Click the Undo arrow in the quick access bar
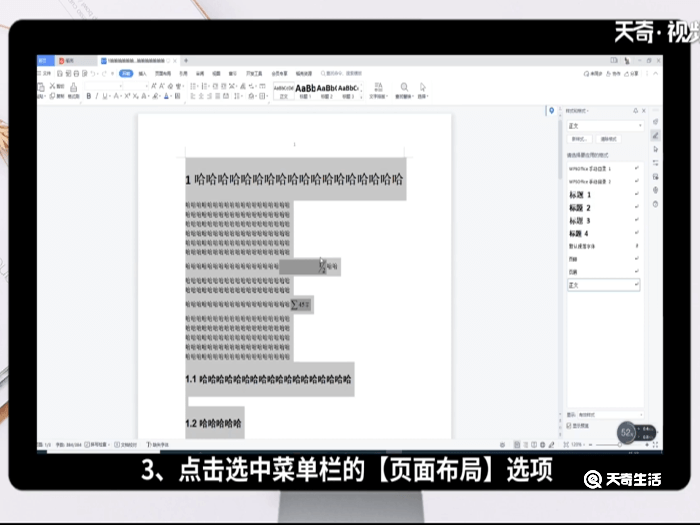 [93, 73]
